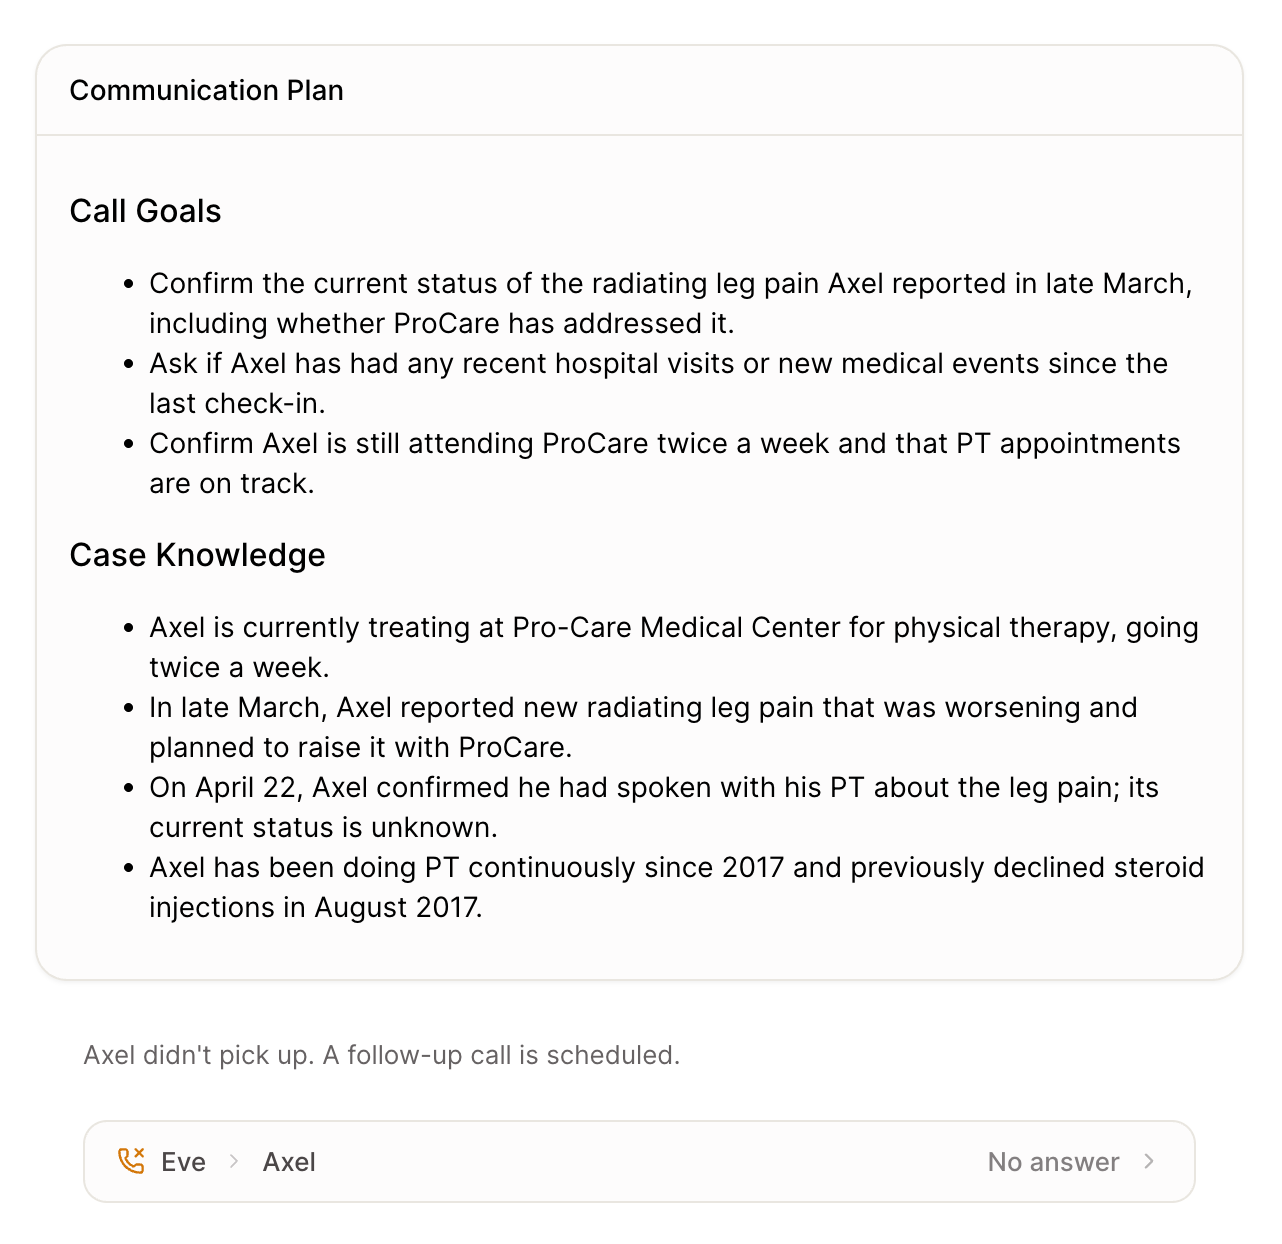Select the Axel recipient name
This screenshot has width=1282, height=1244.
[289, 1162]
